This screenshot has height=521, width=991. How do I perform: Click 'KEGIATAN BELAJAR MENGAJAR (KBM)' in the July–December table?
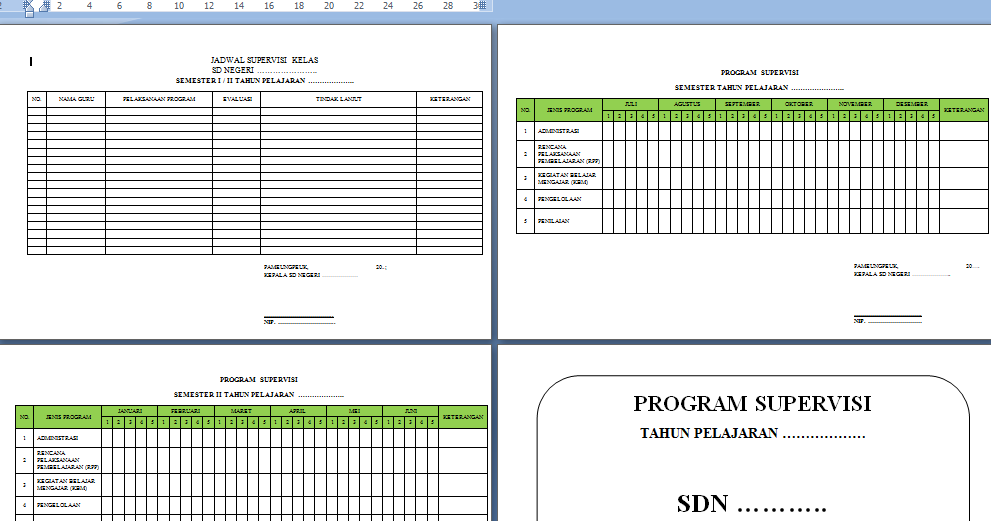pyautogui.click(x=567, y=178)
